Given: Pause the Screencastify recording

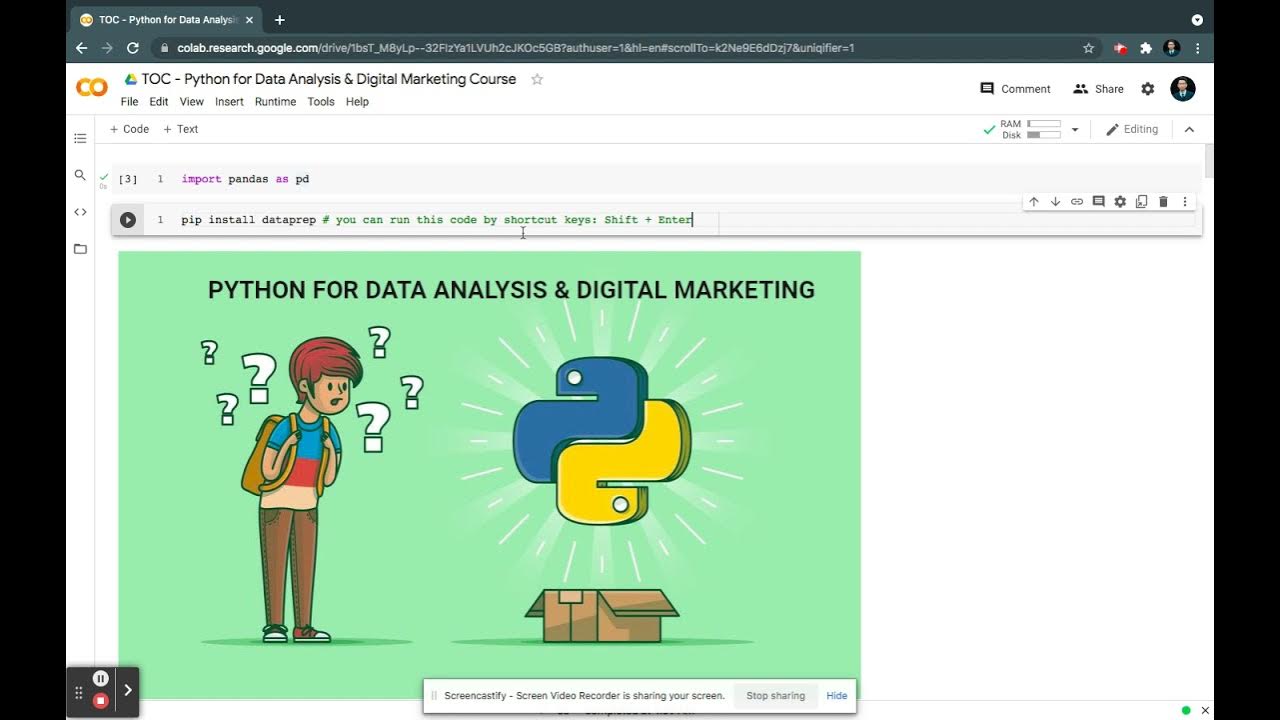Looking at the screenshot, I should coord(100,679).
